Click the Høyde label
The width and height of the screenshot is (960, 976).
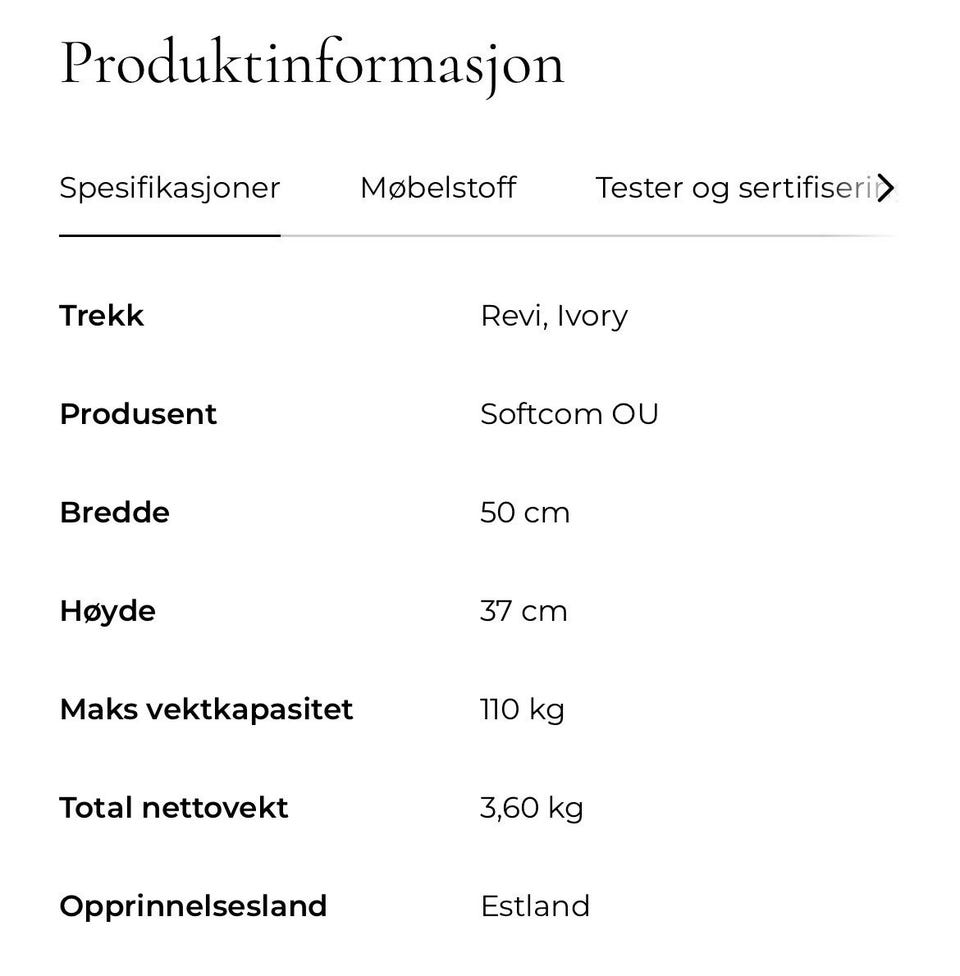(108, 612)
